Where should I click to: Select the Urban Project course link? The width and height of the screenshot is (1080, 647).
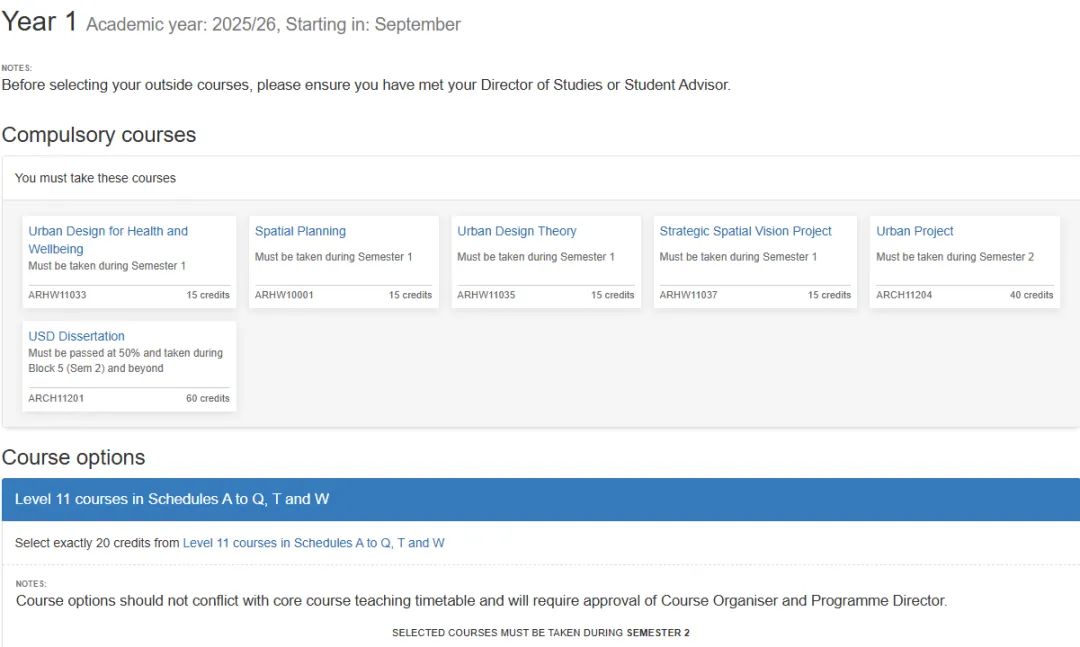pos(915,231)
